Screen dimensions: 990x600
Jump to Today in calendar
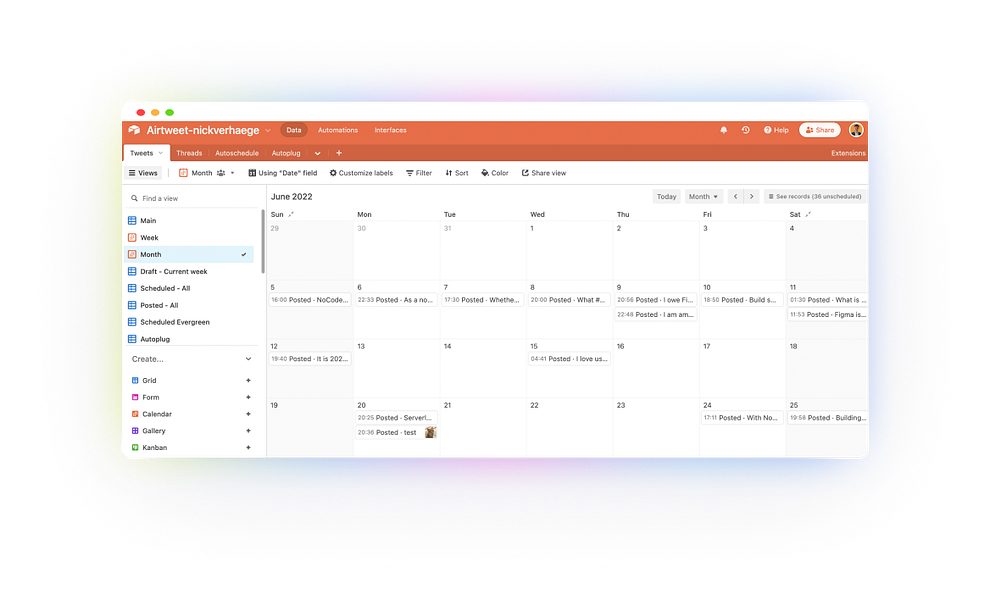click(x=666, y=196)
